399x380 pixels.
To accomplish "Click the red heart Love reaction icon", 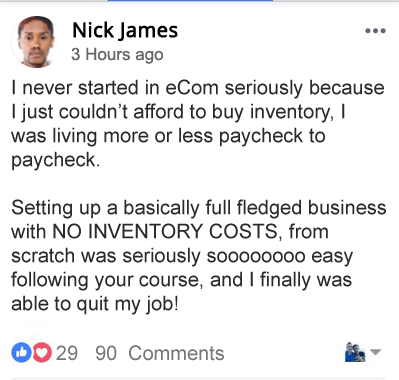I will (42, 353).
